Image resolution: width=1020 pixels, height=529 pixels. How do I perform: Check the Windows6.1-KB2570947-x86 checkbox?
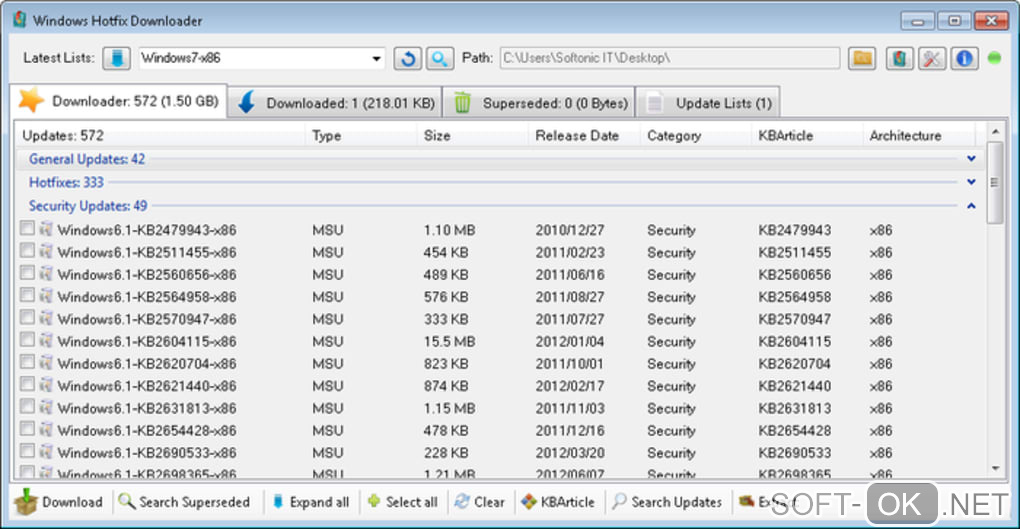tap(27, 317)
